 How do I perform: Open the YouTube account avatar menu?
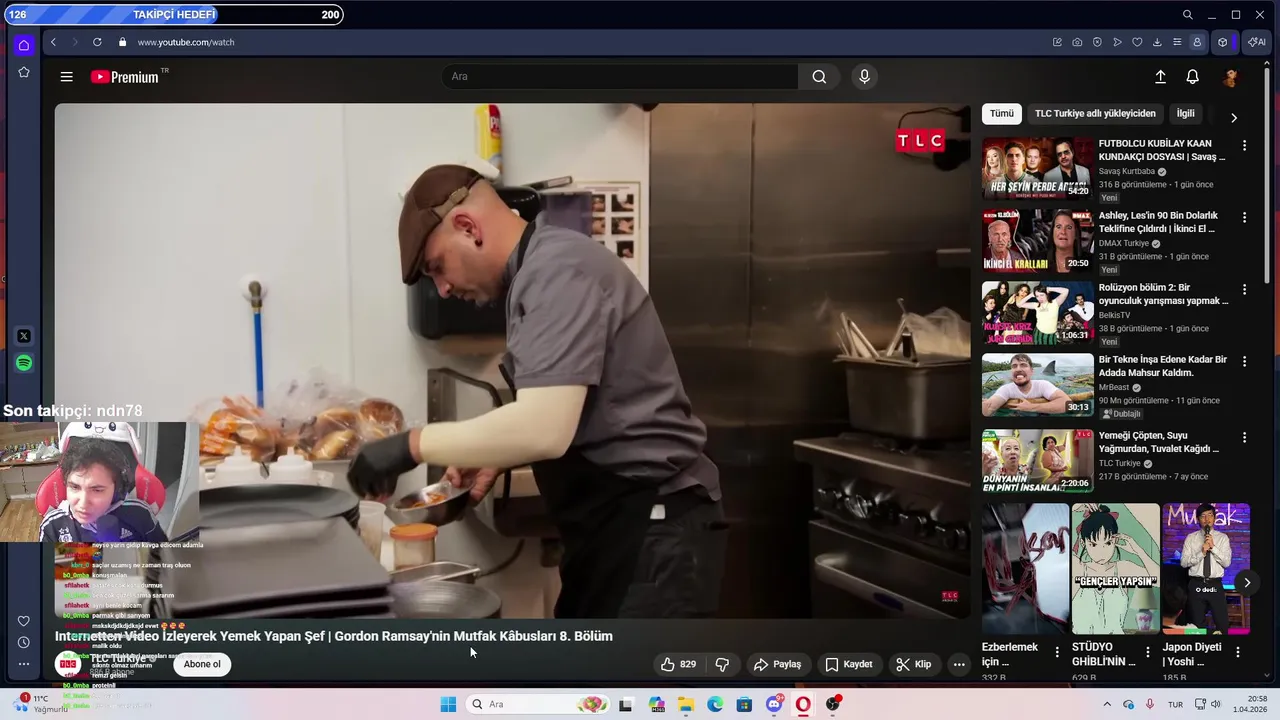(x=1231, y=77)
